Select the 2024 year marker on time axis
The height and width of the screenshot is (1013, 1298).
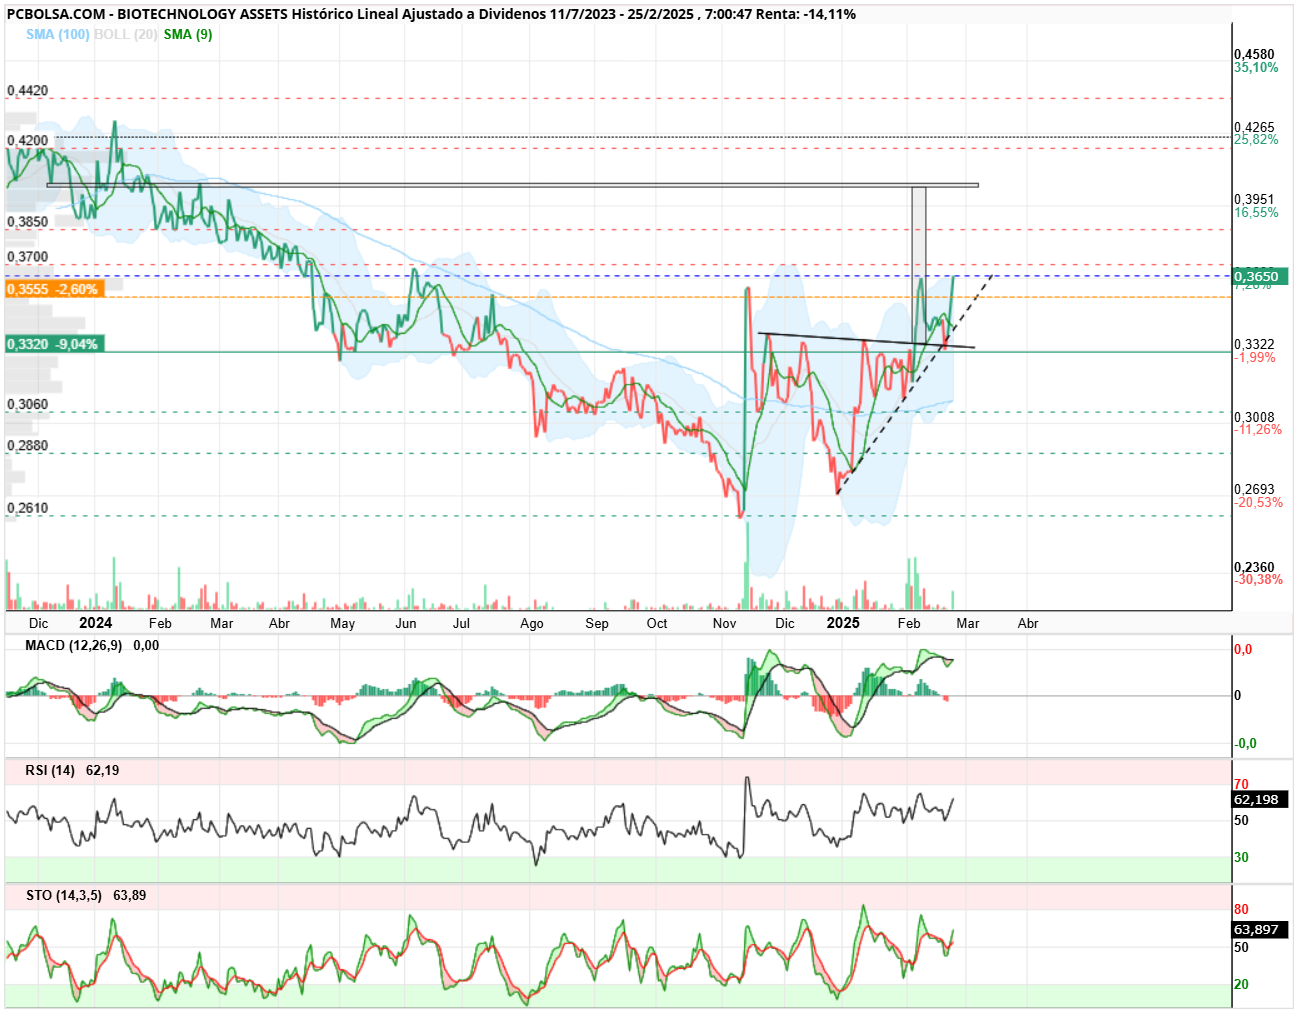tap(96, 622)
